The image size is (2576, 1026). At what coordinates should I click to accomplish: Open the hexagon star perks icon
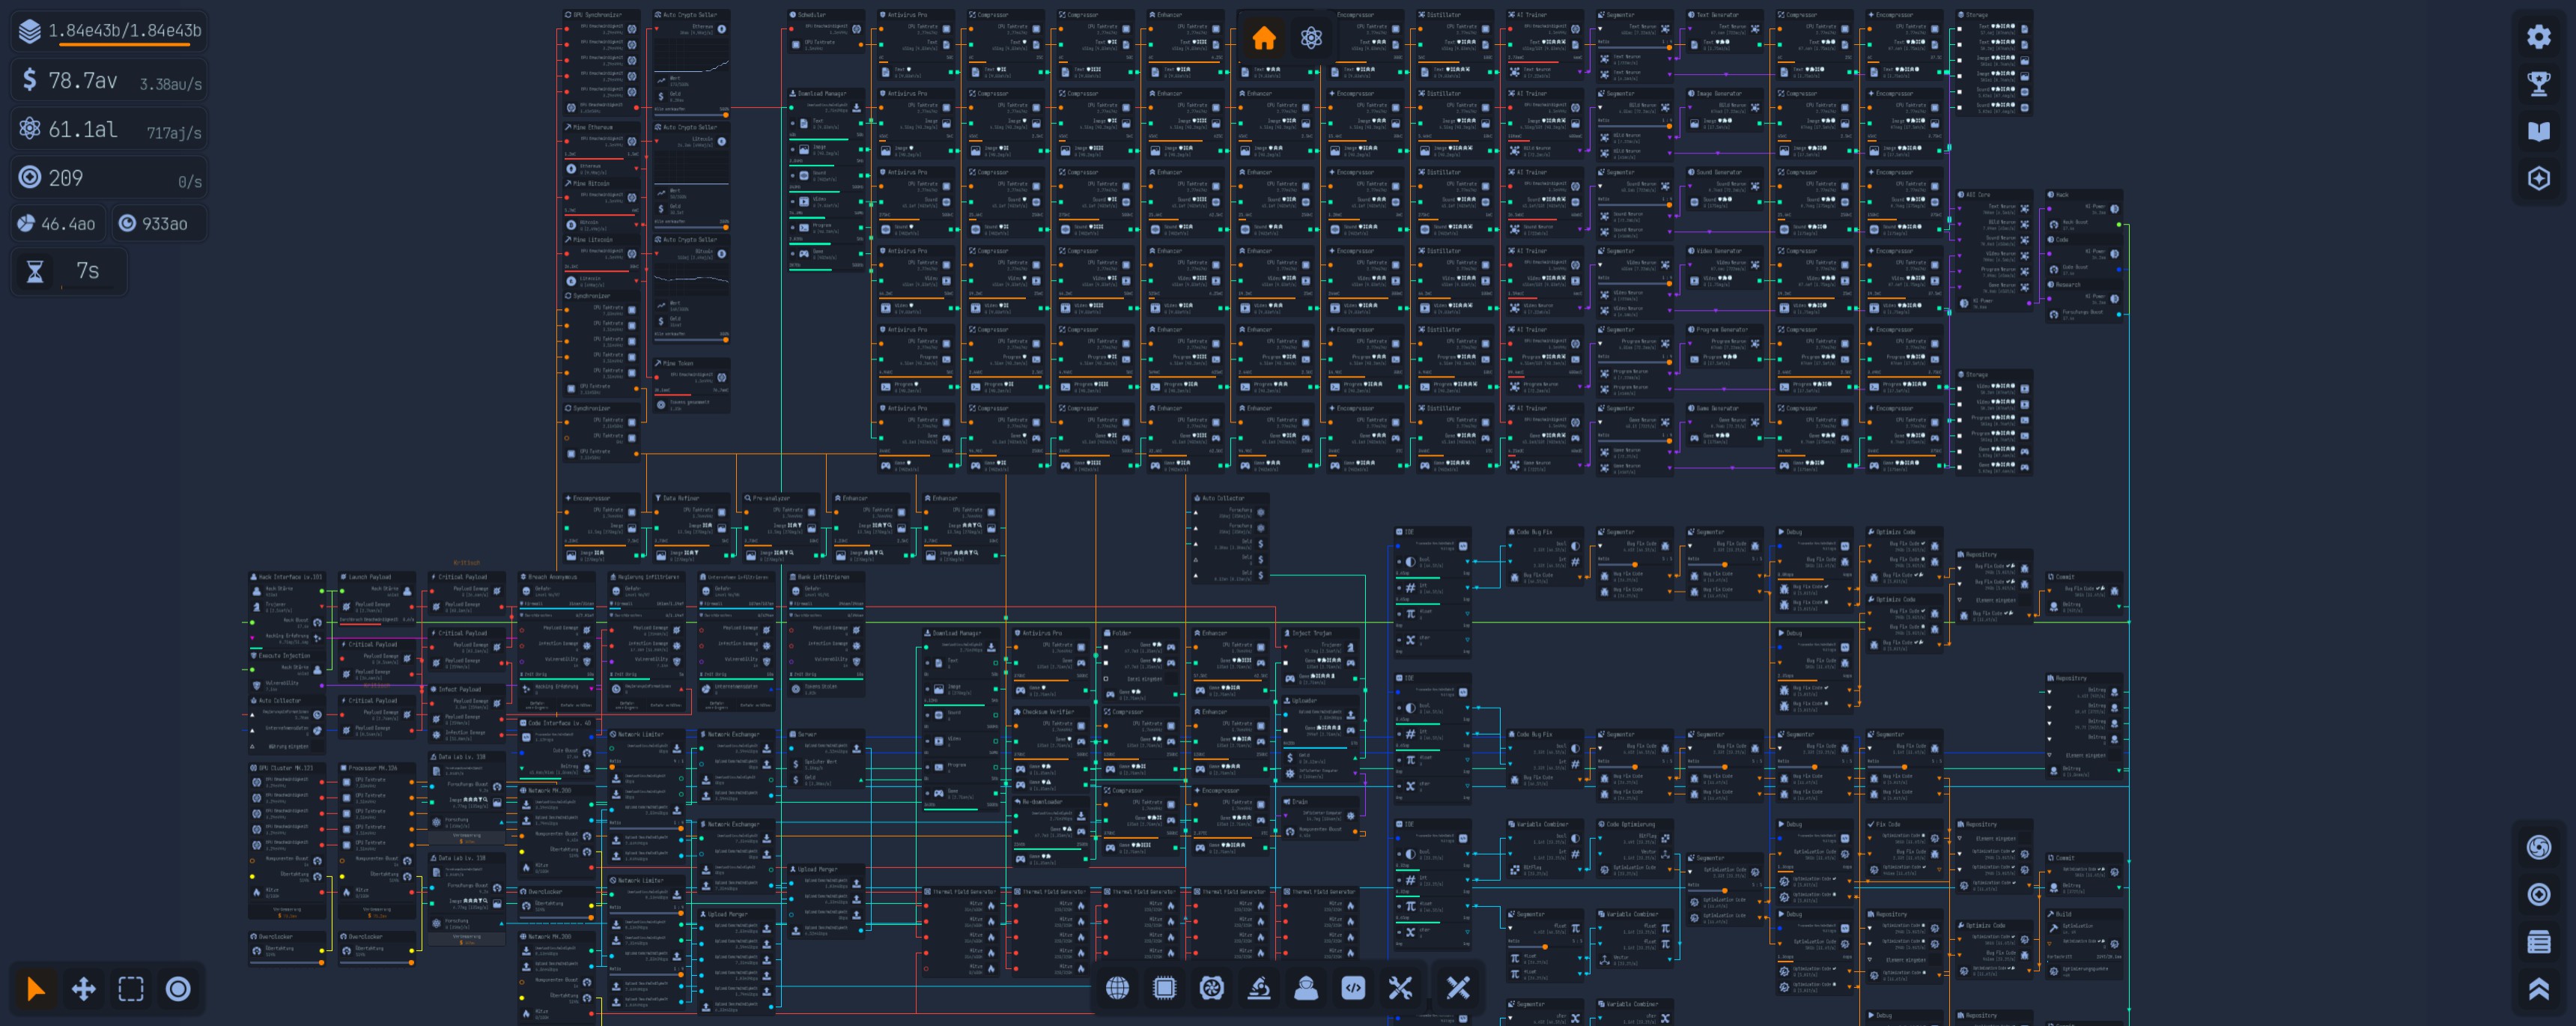[2538, 179]
